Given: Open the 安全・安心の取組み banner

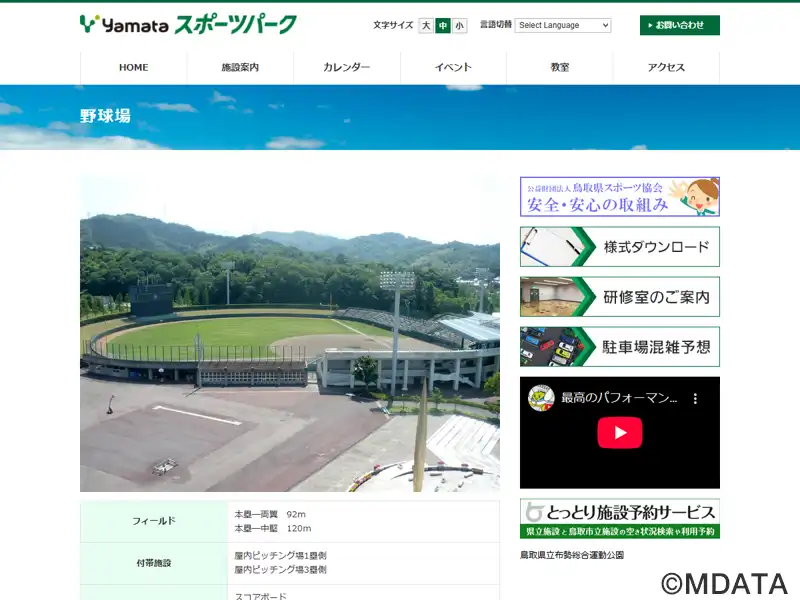Looking at the screenshot, I should [x=620, y=196].
